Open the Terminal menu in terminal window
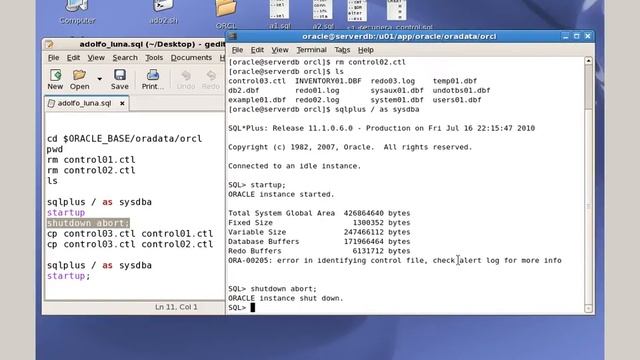Viewport: 640px width, 360px height. click(x=311, y=50)
